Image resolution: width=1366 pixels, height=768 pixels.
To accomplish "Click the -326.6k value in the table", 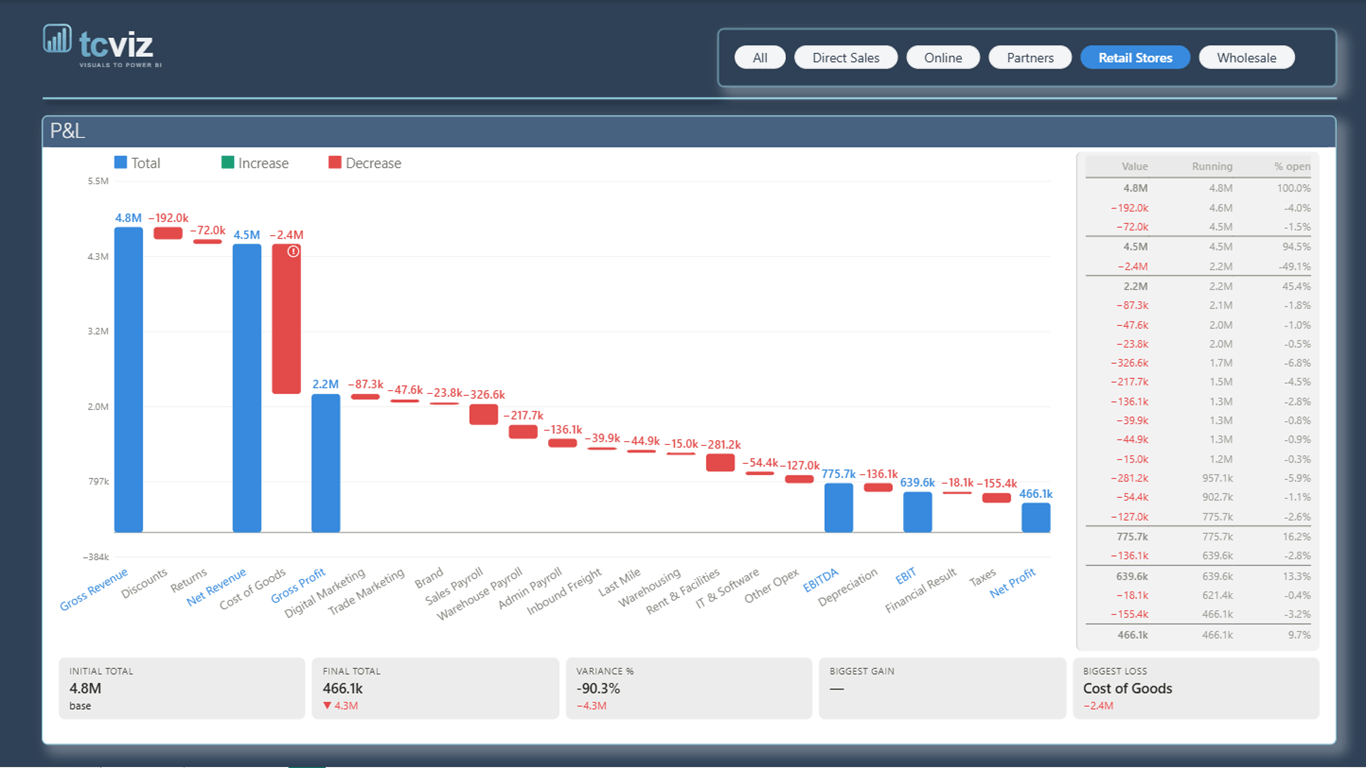I will 1129,363.
